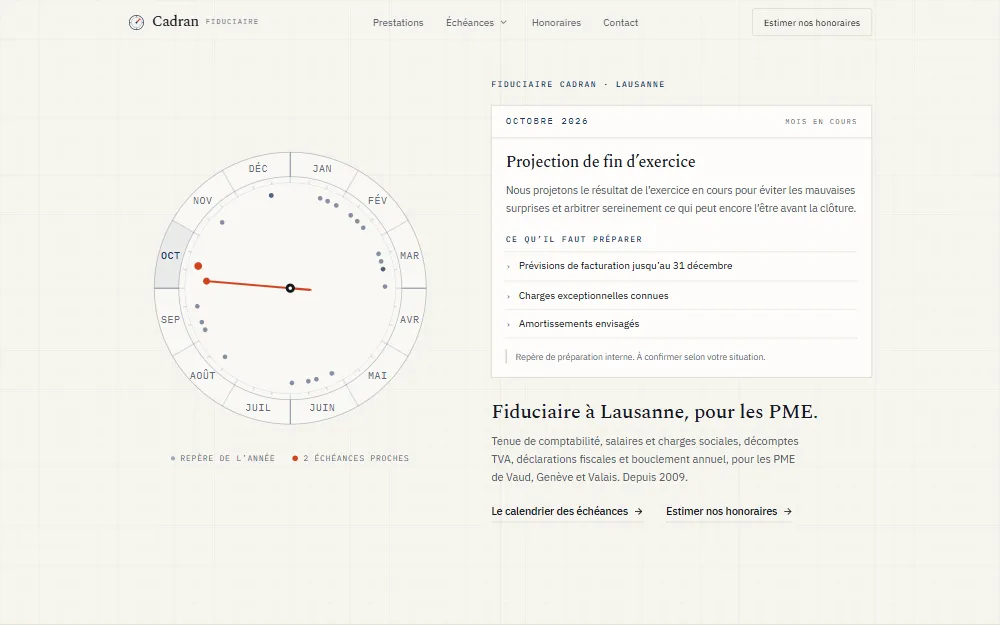
Task: Click Fiduciaire à Lausanne, pour les PME heading
Action: [654, 412]
